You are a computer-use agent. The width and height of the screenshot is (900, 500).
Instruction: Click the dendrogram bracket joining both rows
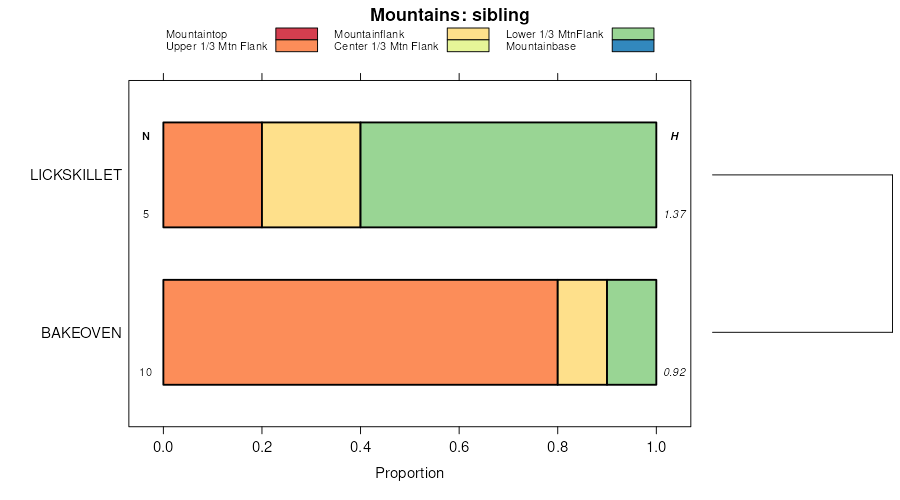891,253
